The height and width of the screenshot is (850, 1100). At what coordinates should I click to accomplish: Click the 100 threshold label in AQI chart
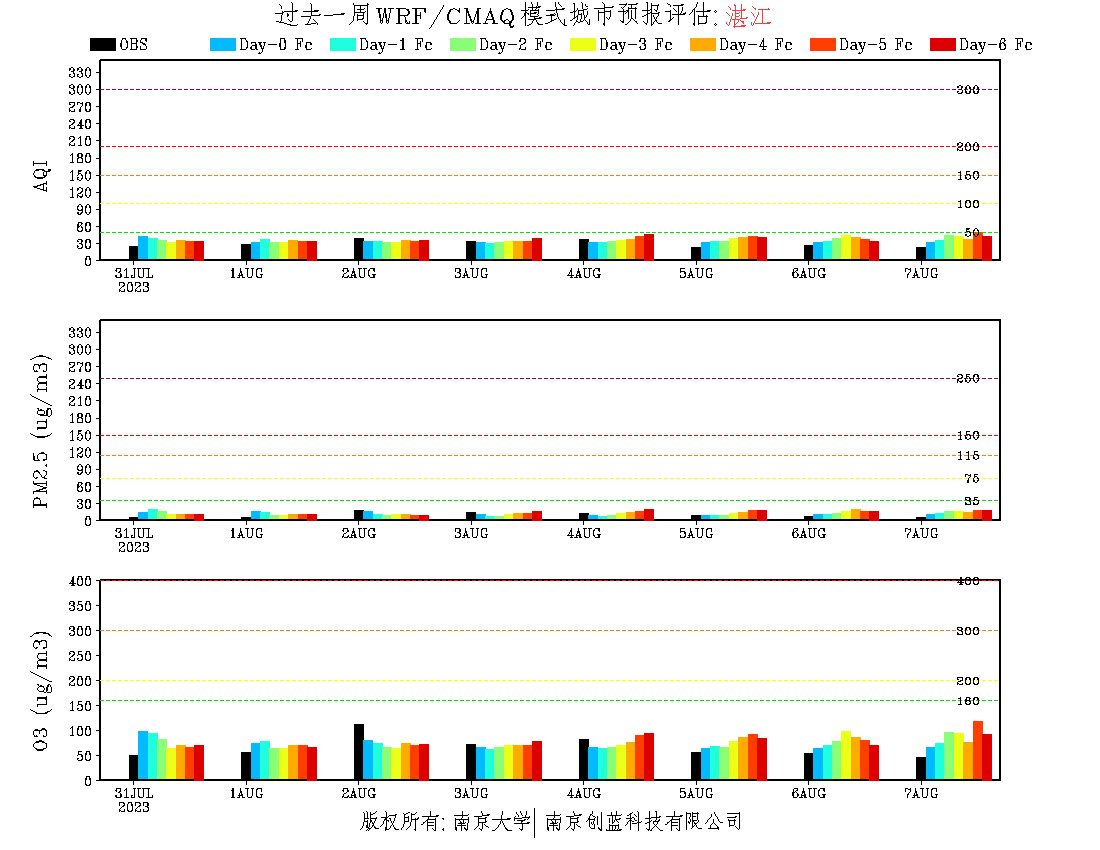(968, 204)
